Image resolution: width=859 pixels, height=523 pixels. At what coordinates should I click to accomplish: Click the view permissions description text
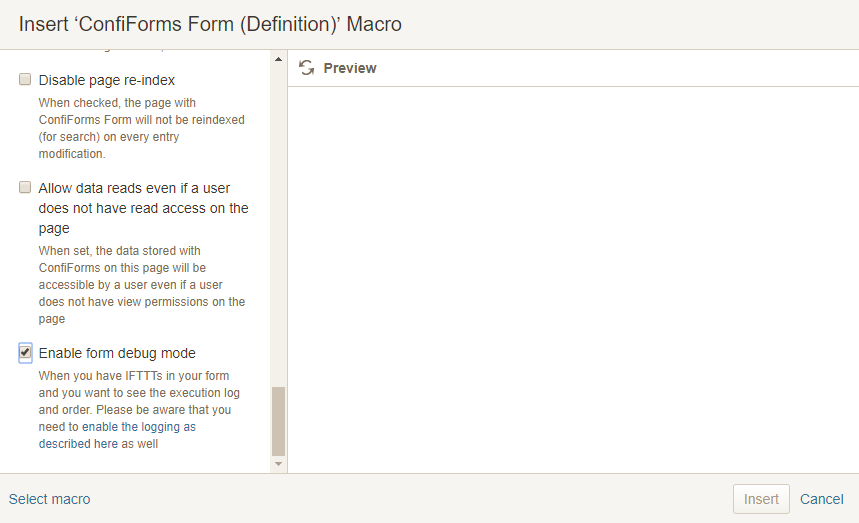(141, 285)
